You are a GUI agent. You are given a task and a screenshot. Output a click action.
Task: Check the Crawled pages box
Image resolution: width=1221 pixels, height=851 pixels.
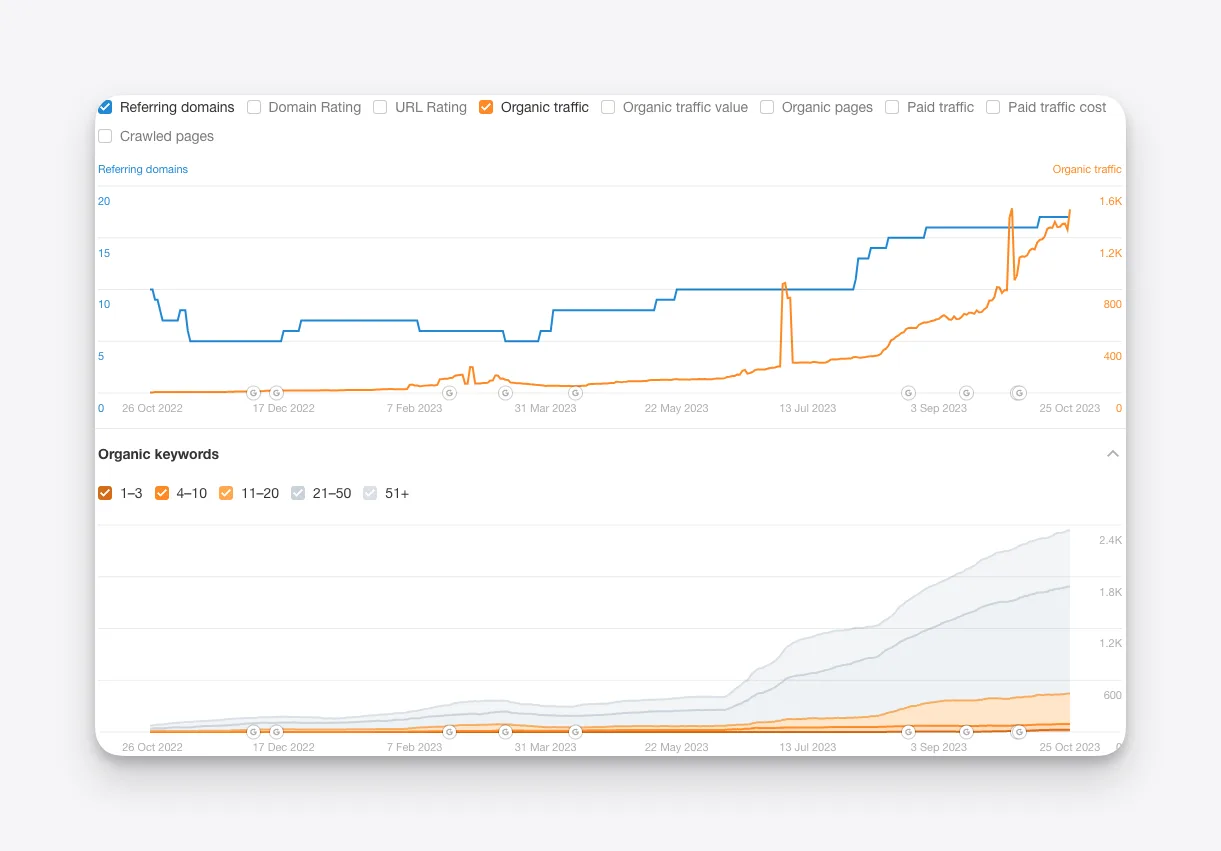click(x=105, y=136)
